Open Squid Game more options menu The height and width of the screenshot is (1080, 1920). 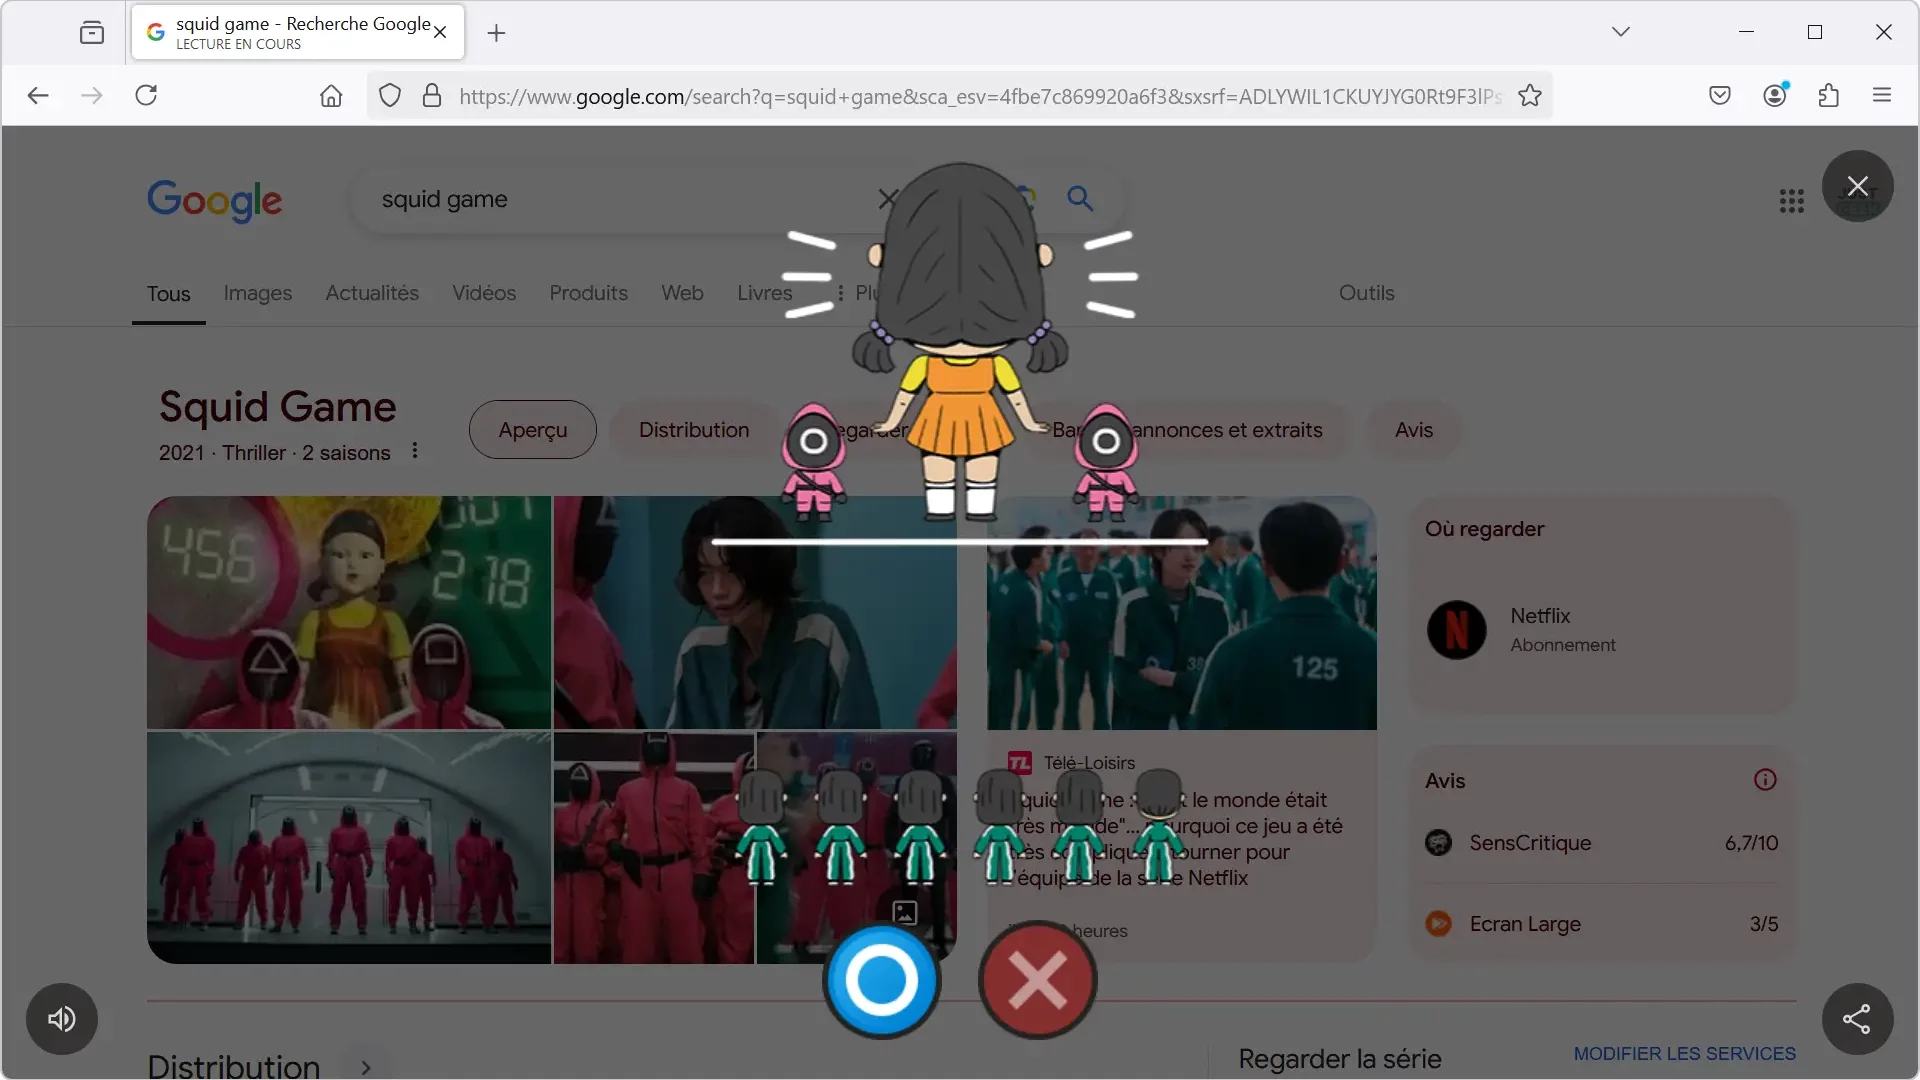pos(415,451)
